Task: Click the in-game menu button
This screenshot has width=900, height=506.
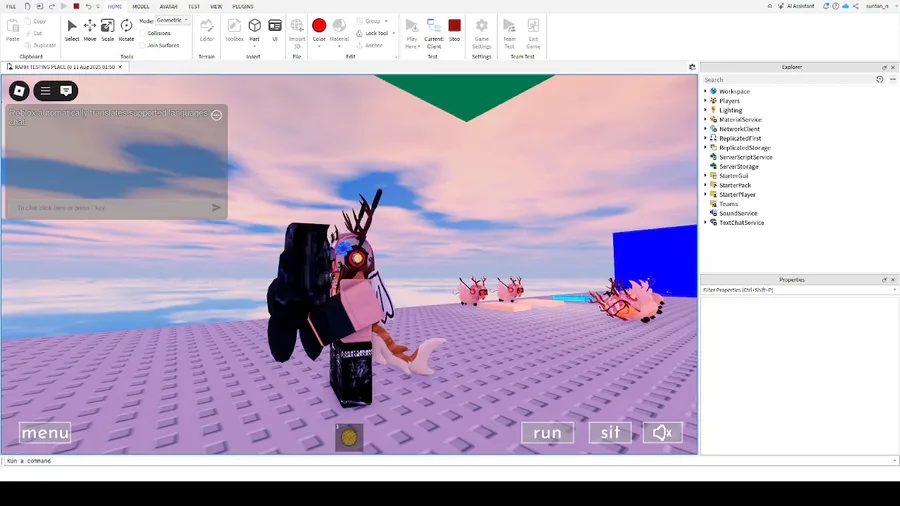Action: [45, 433]
